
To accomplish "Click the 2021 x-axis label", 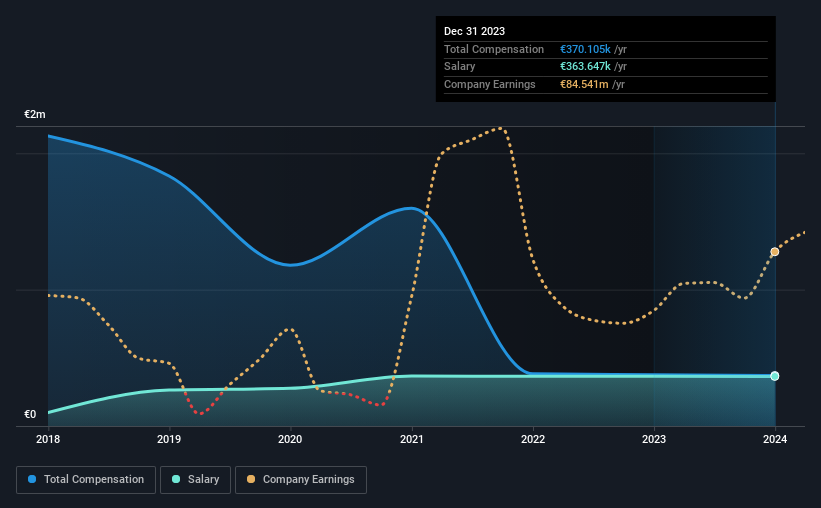I will point(412,439).
